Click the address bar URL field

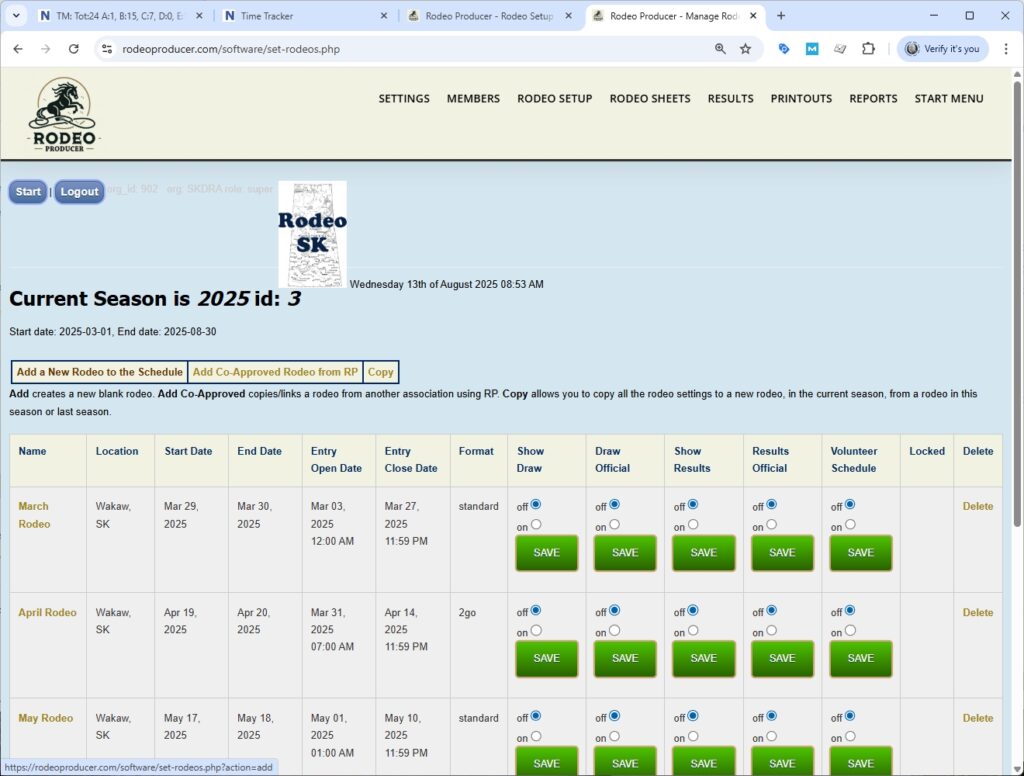pyautogui.click(x=400, y=49)
